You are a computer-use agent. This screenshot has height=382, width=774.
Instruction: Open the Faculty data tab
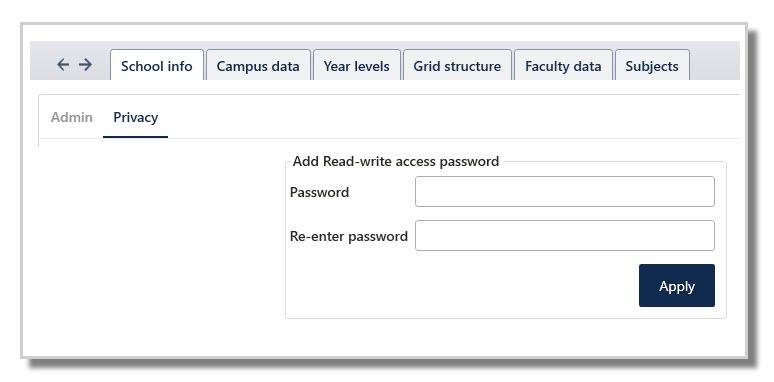coord(563,65)
